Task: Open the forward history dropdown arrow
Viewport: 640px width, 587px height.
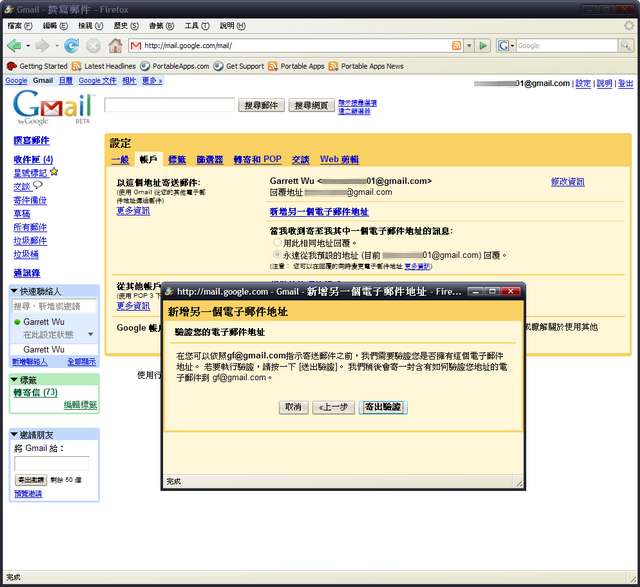Action: 57,46
